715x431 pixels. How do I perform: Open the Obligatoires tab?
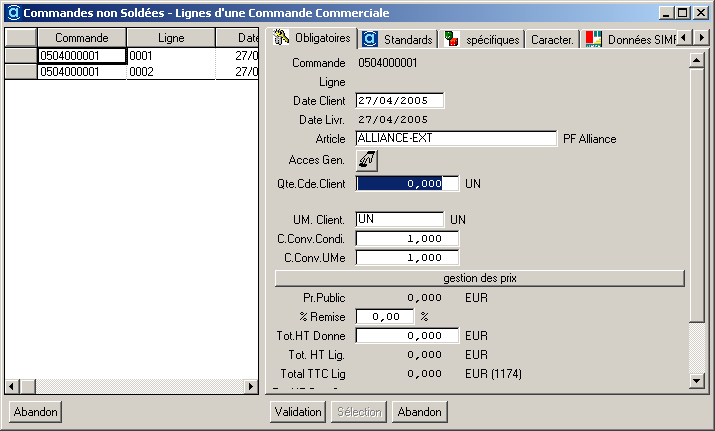313,39
